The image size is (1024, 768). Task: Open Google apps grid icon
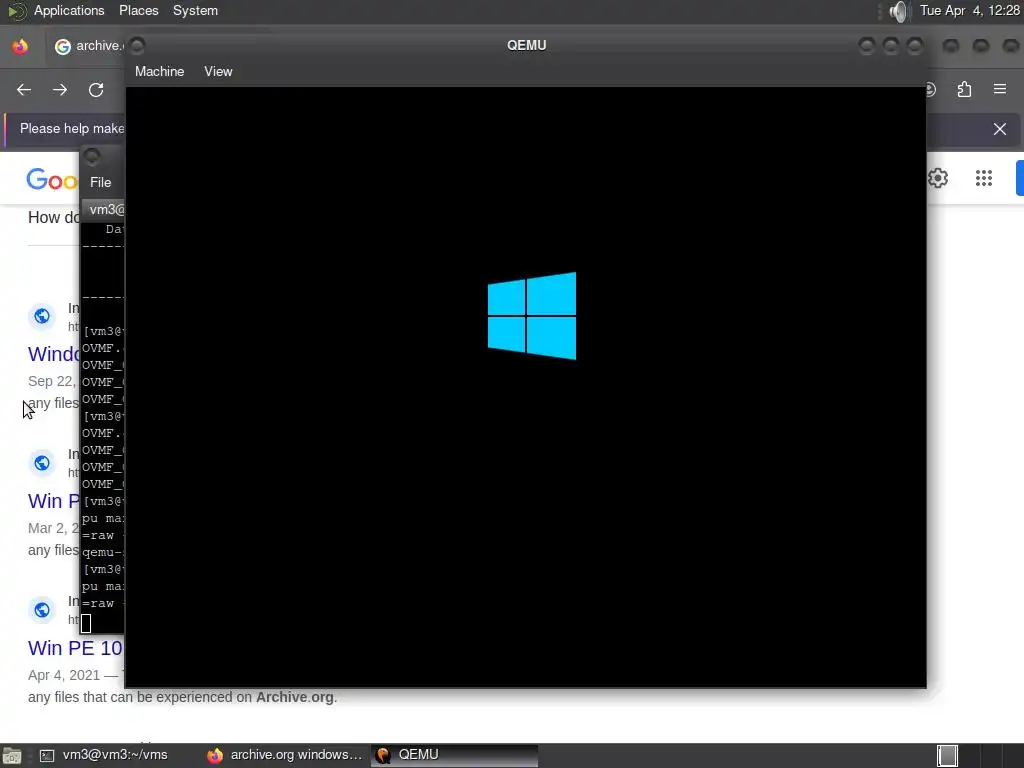click(x=984, y=178)
